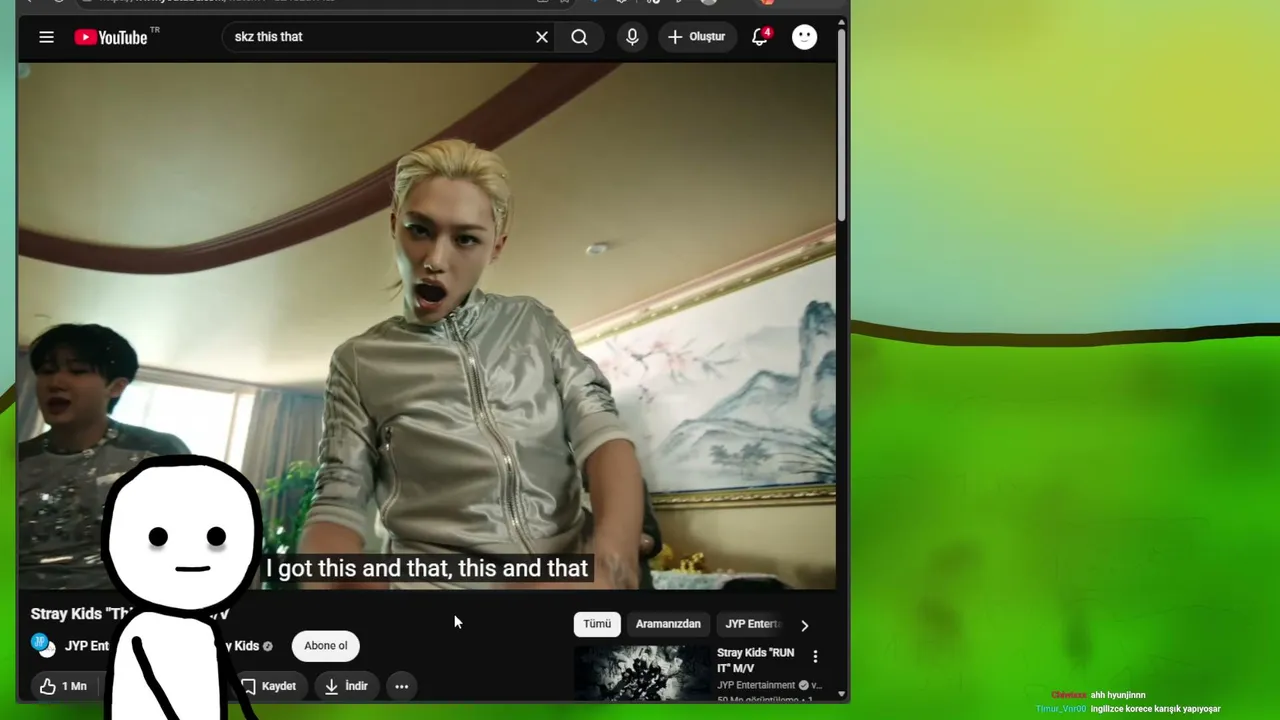Viewport: 1280px width, 720px height.
Task: Open the YouTube hamburger guide menu
Action: (46, 37)
